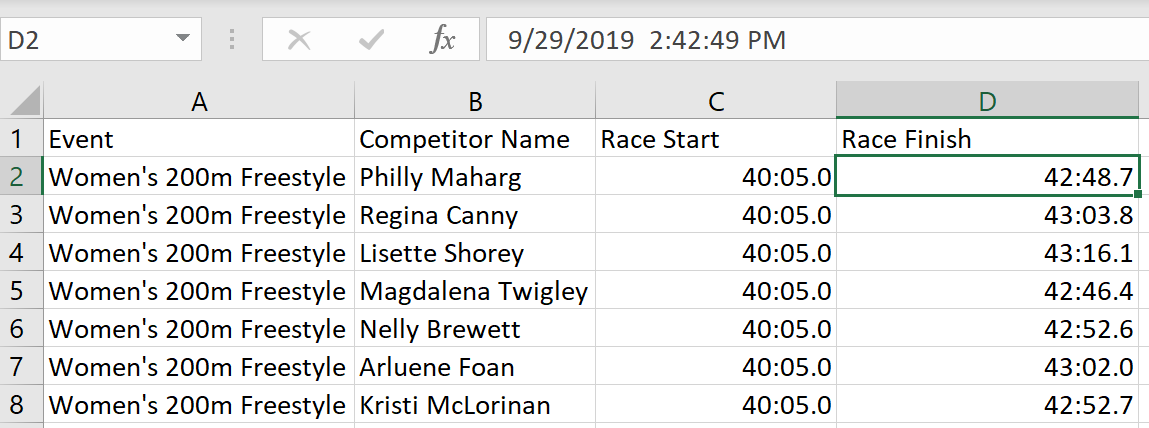Select column C header

point(716,100)
